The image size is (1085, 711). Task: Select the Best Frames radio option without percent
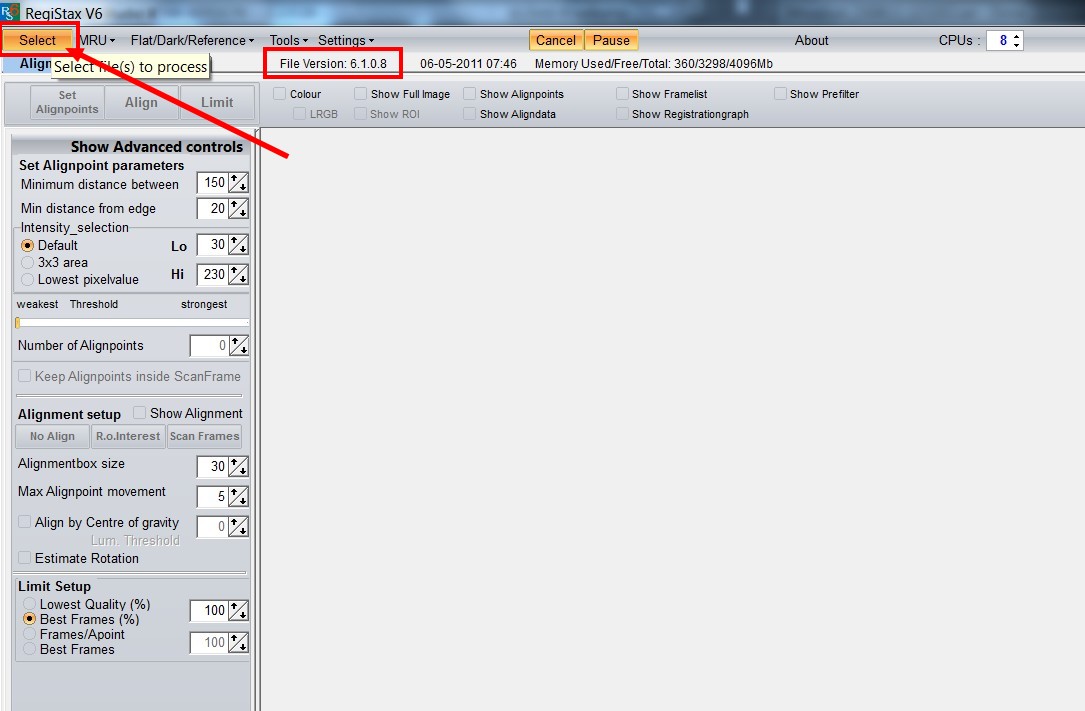tap(29, 649)
